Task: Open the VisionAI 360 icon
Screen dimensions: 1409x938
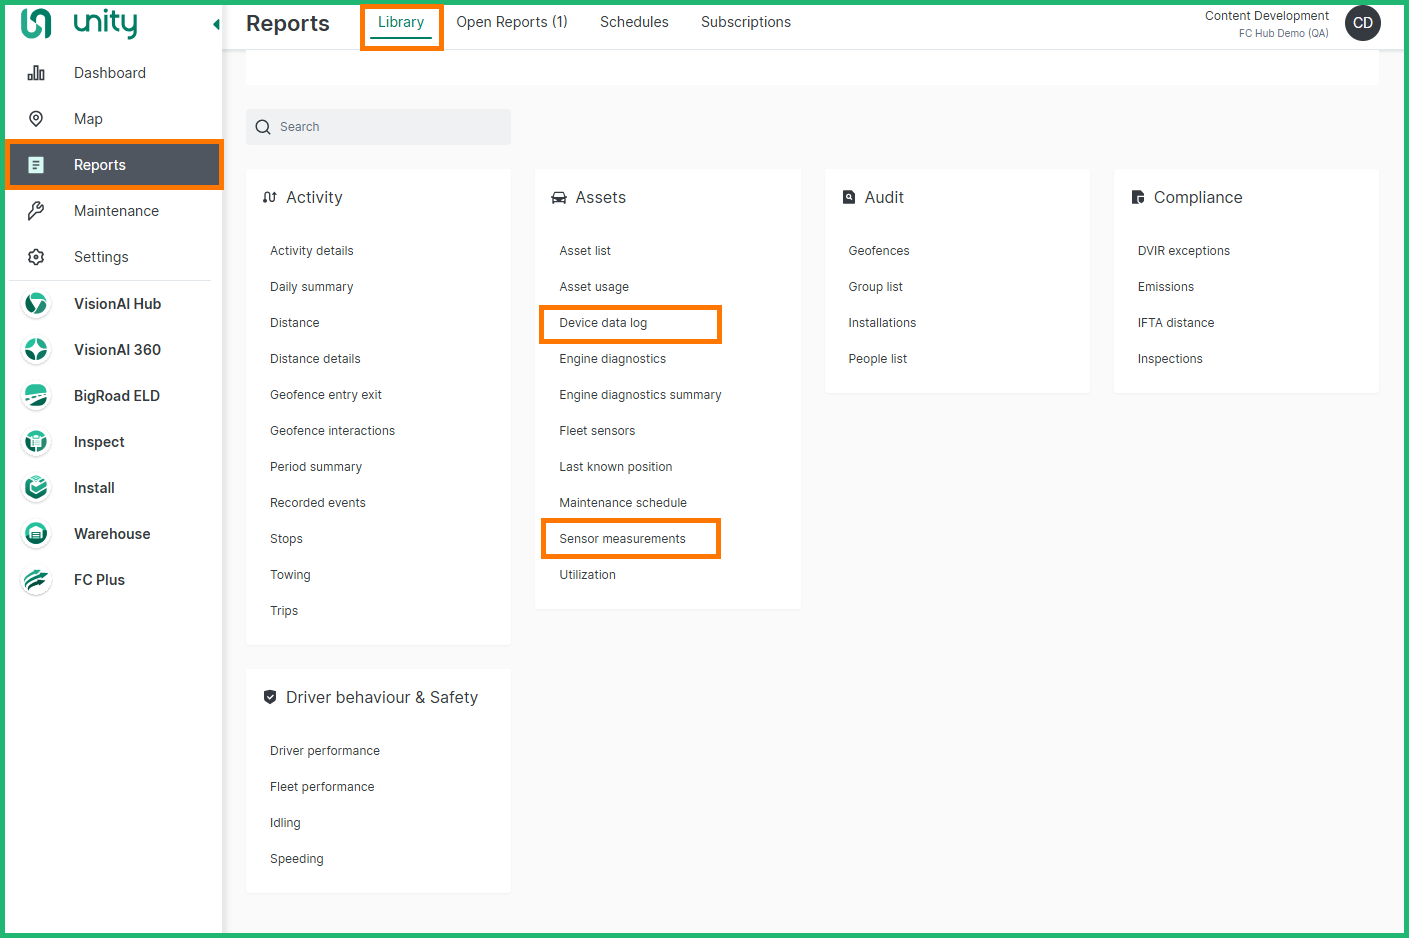Action: point(36,350)
